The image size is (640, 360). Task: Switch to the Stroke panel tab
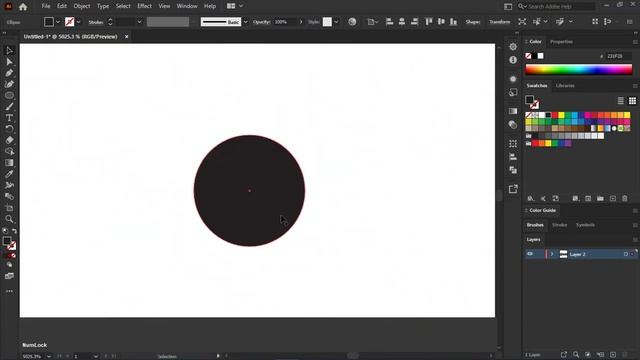tap(559, 225)
